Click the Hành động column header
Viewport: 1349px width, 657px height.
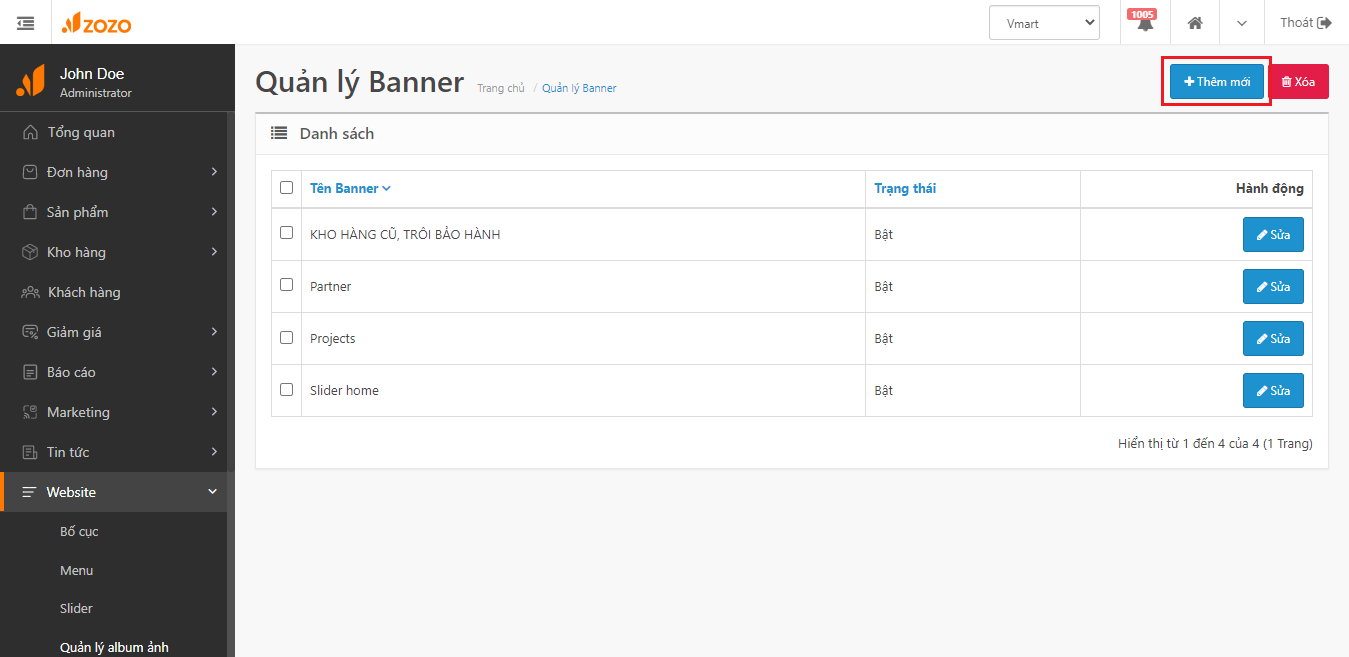click(1269, 188)
